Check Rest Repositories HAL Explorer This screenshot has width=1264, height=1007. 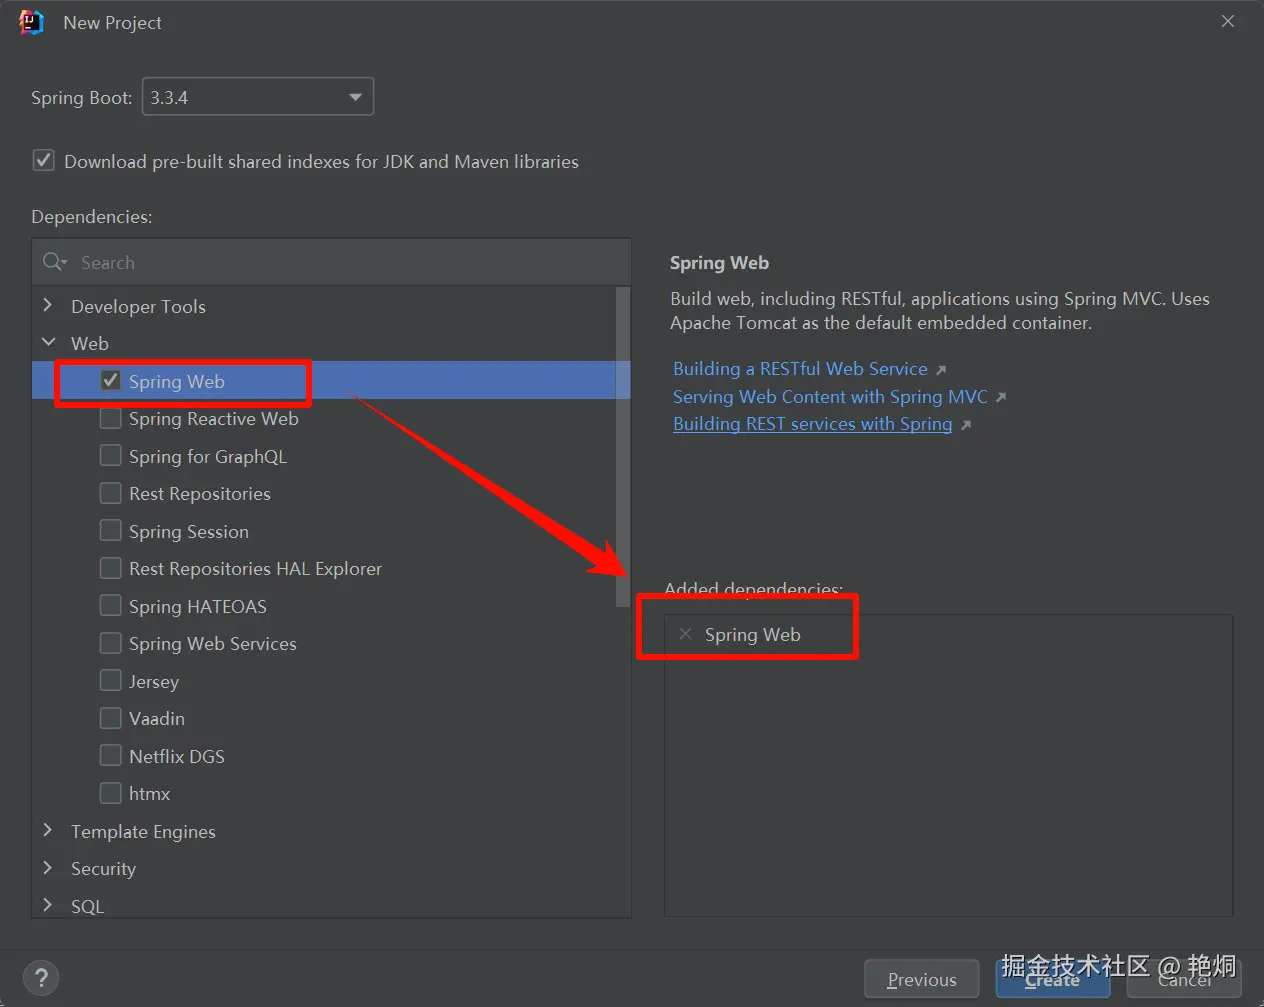[x=111, y=568]
